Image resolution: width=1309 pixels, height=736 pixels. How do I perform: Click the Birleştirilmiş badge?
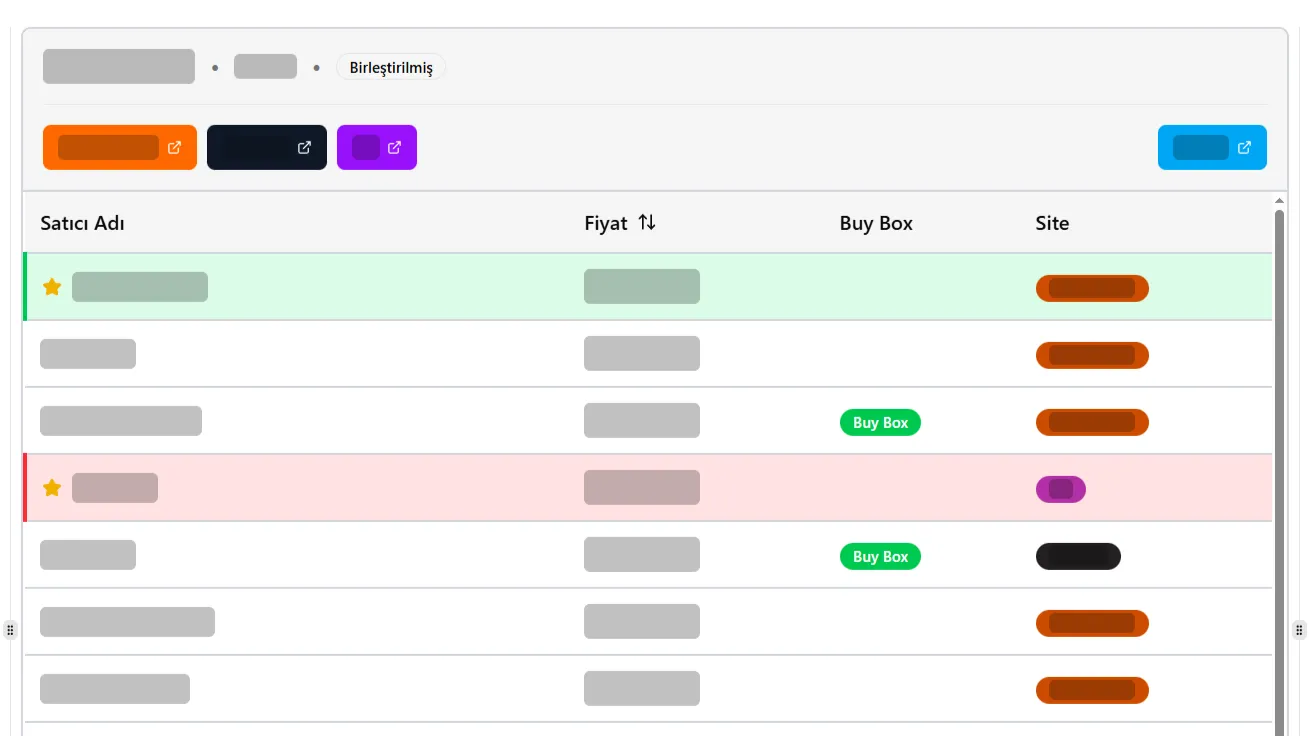click(x=391, y=68)
